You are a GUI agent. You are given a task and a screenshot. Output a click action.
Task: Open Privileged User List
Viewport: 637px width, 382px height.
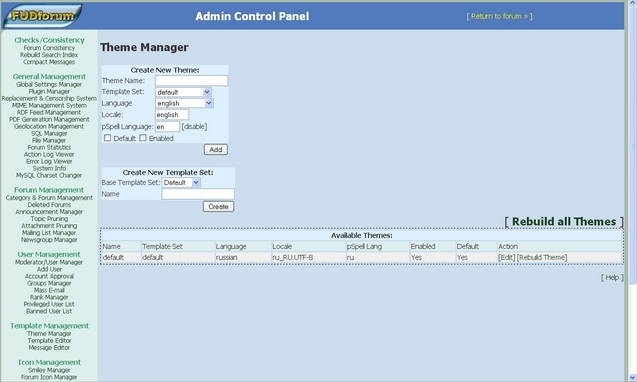click(x=49, y=304)
